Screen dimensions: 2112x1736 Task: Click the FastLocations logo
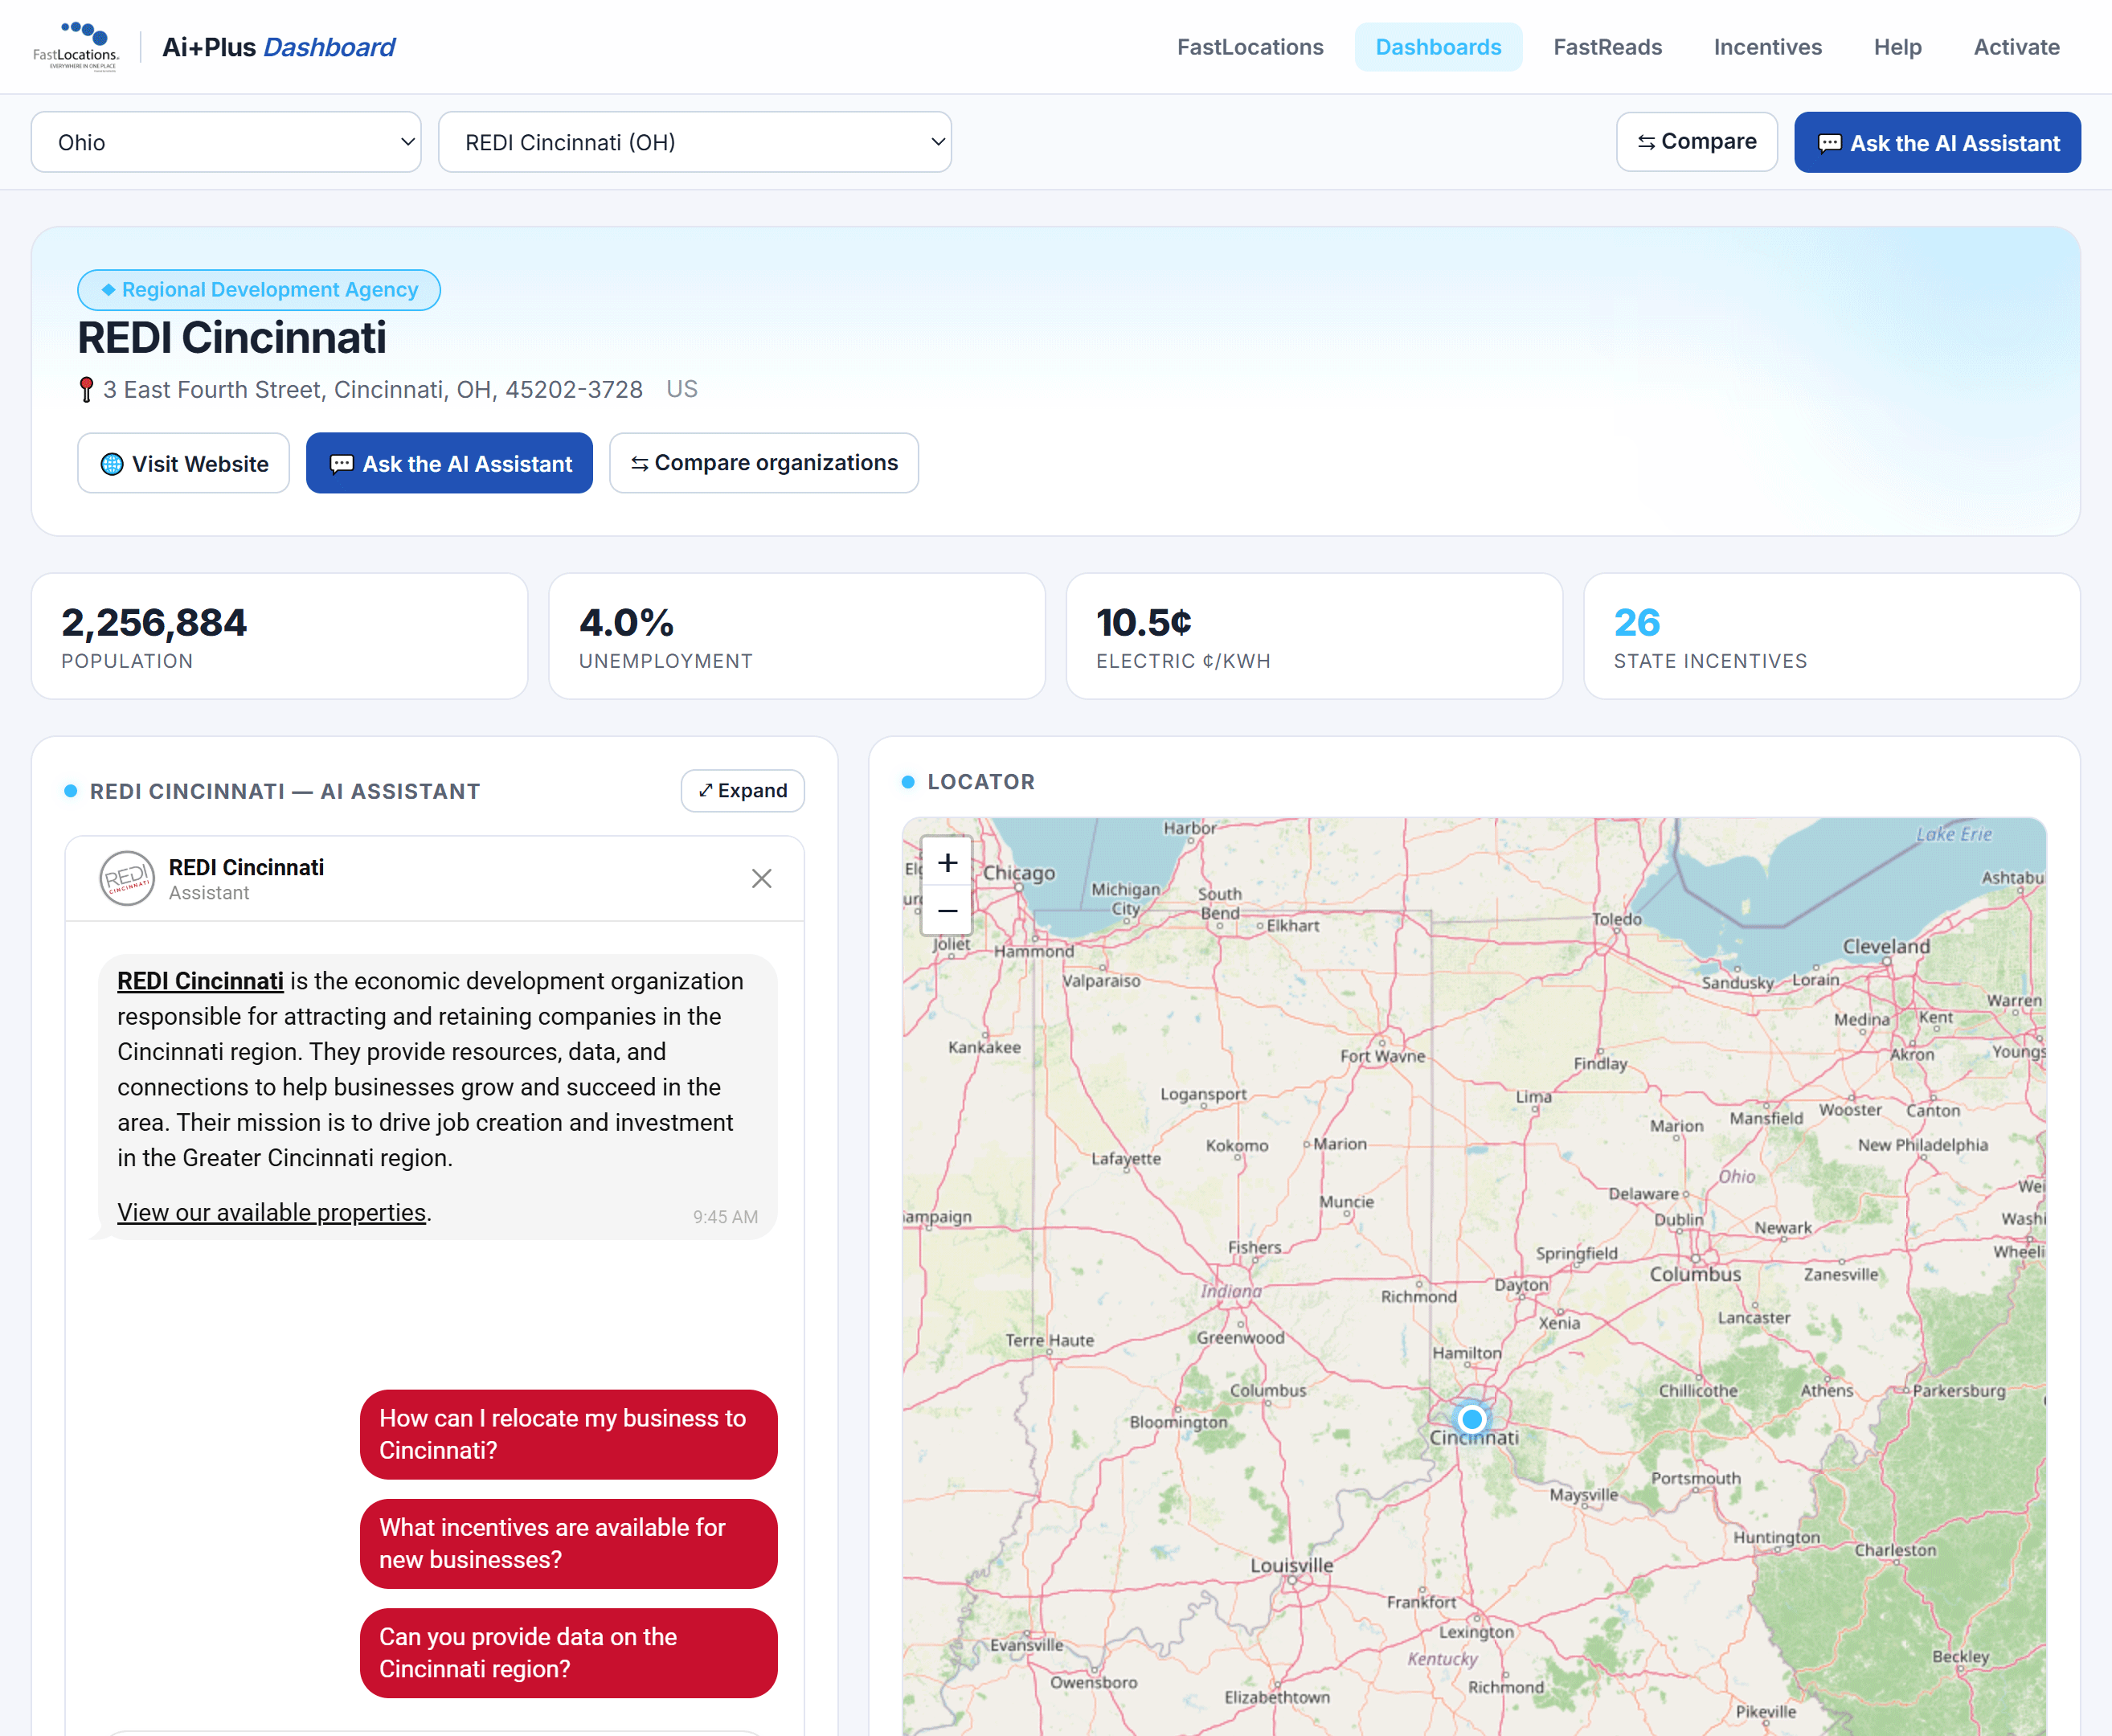(x=76, y=46)
